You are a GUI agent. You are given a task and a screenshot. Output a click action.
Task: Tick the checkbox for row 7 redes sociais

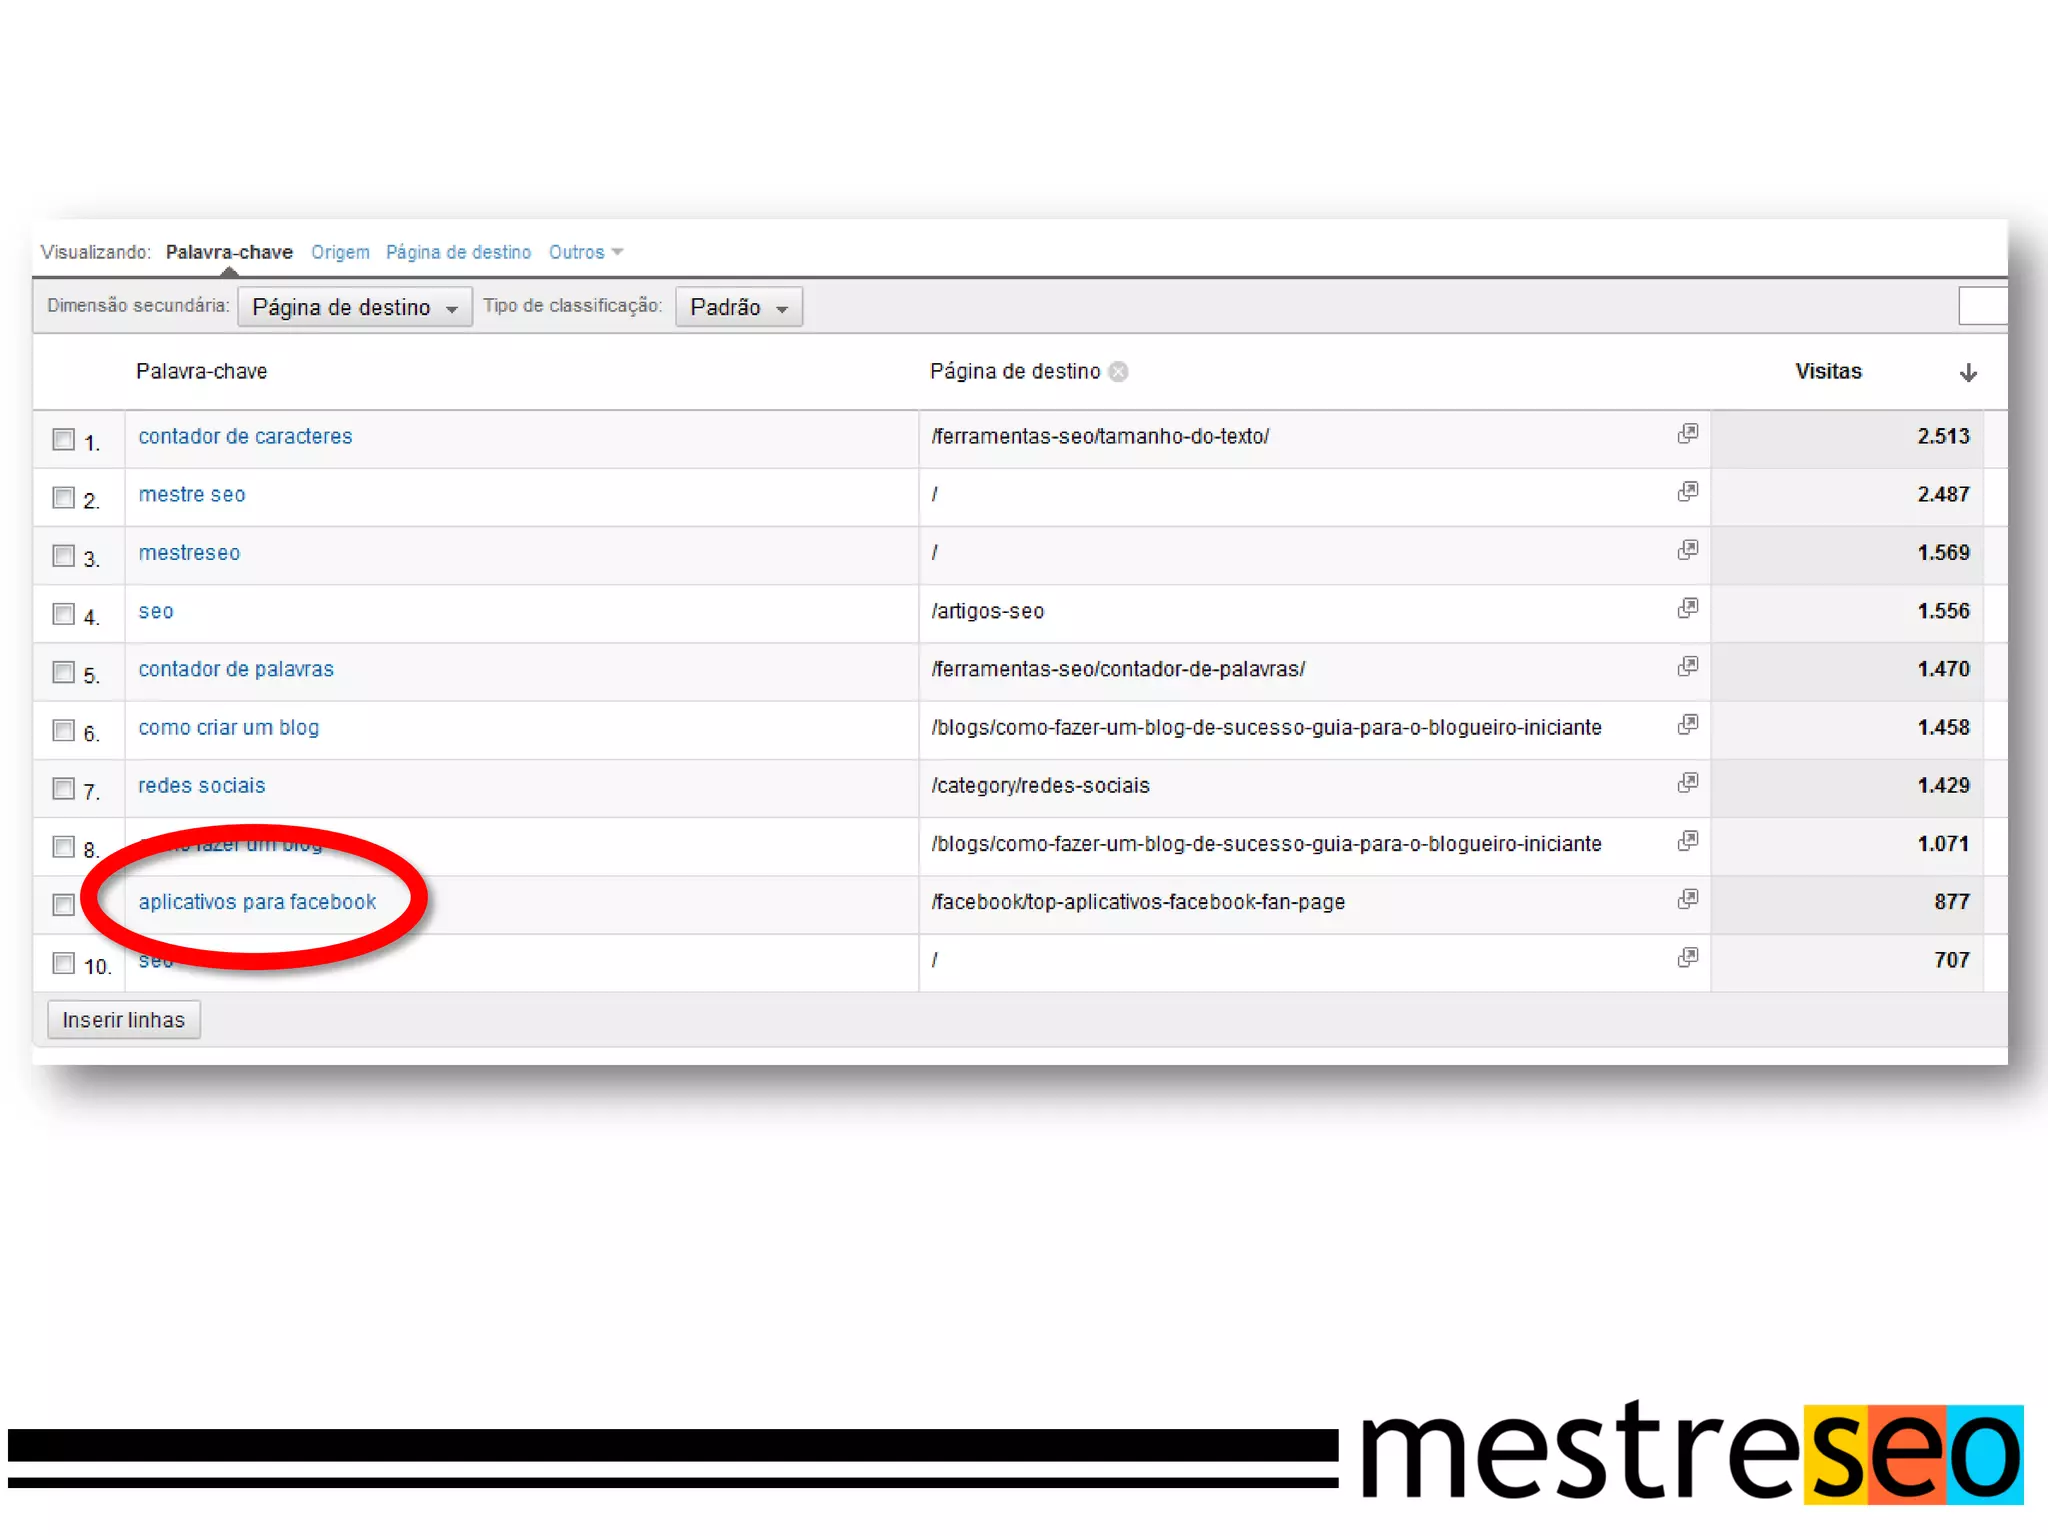pyautogui.click(x=64, y=788)
